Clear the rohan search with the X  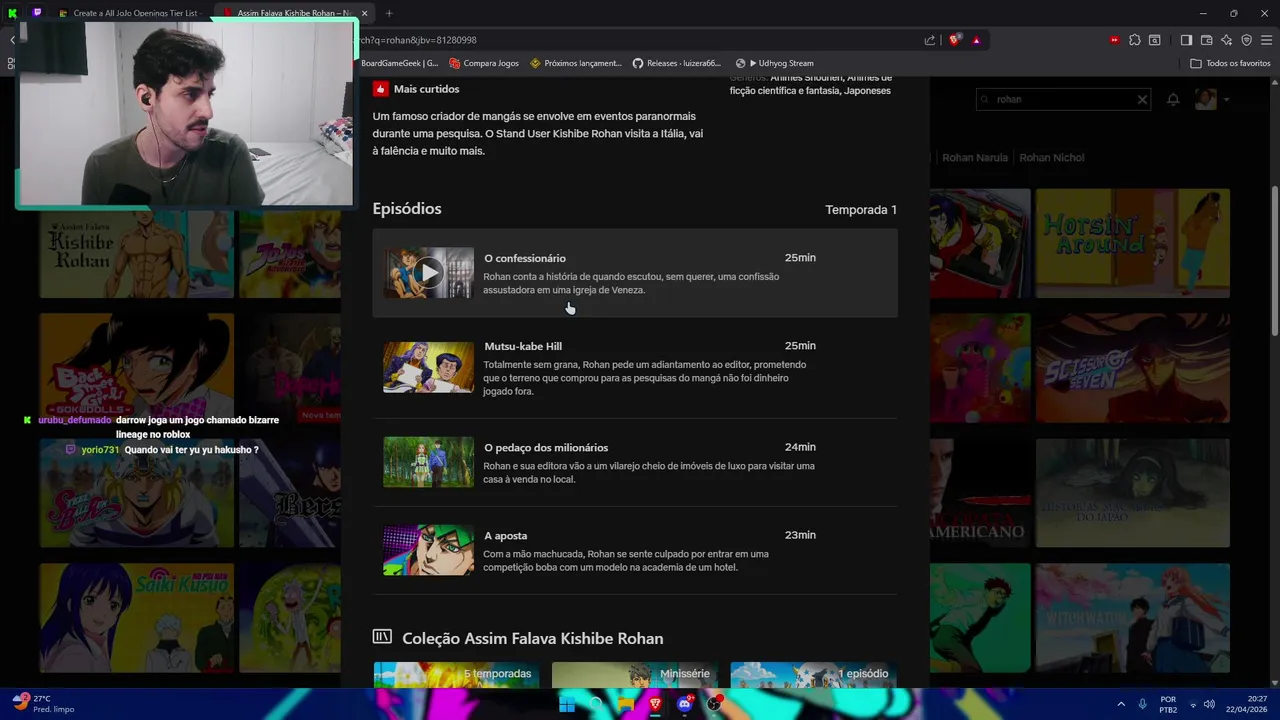1142,99
